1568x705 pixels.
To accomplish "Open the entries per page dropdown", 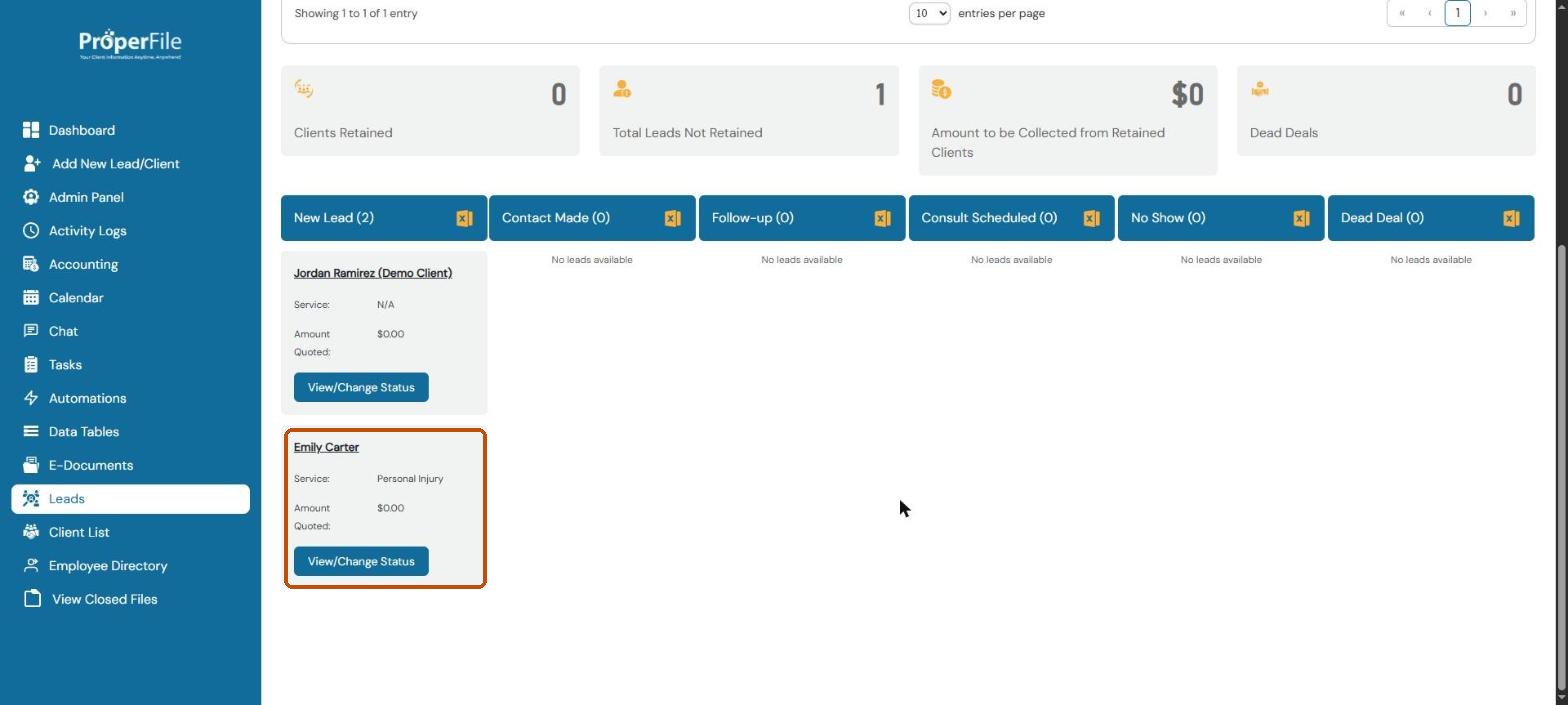I will pos(929,13).
